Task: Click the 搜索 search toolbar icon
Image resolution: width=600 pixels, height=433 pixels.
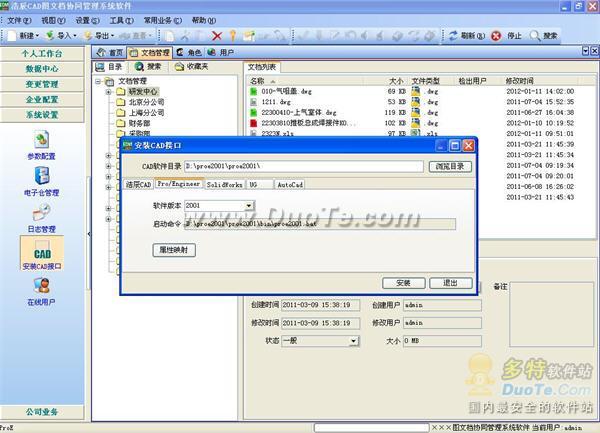Action: click(x=535, y=35)
